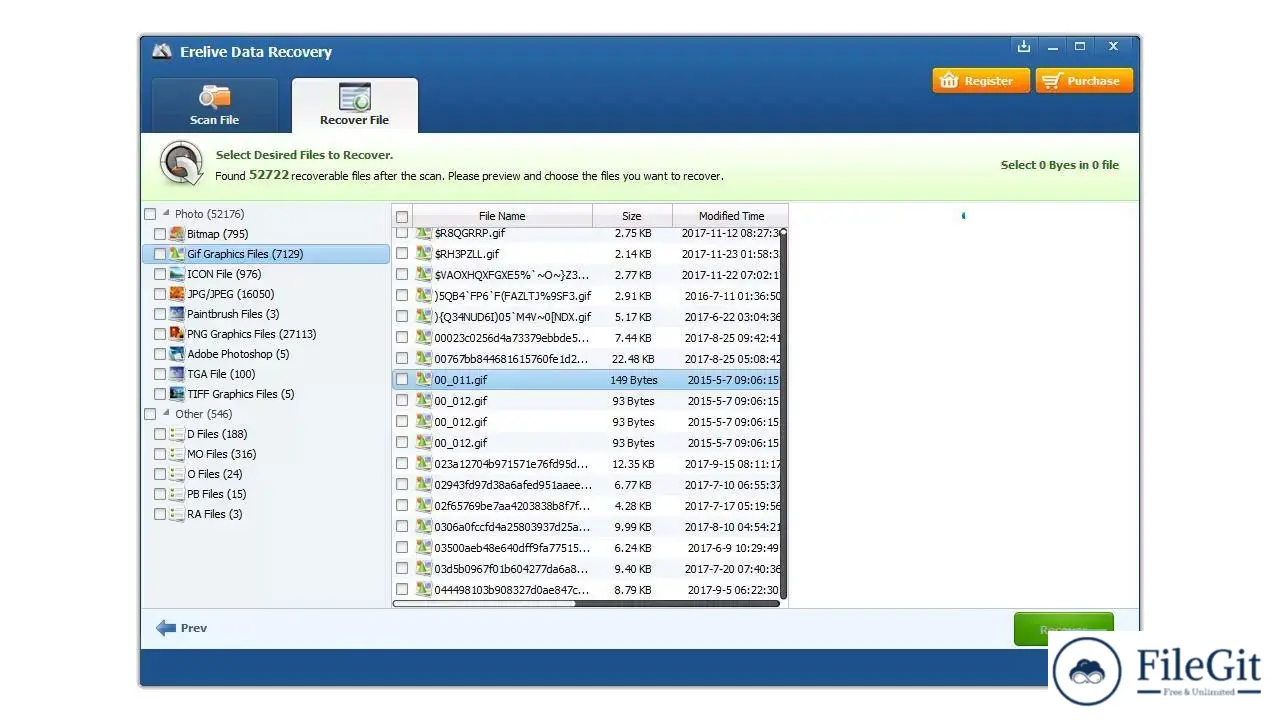Image resolution: width=1280 pixels, height=720 pixels.
Task: Tick the JPG/JPEG (16050) checkbox
Action: (x=160, y=294)
